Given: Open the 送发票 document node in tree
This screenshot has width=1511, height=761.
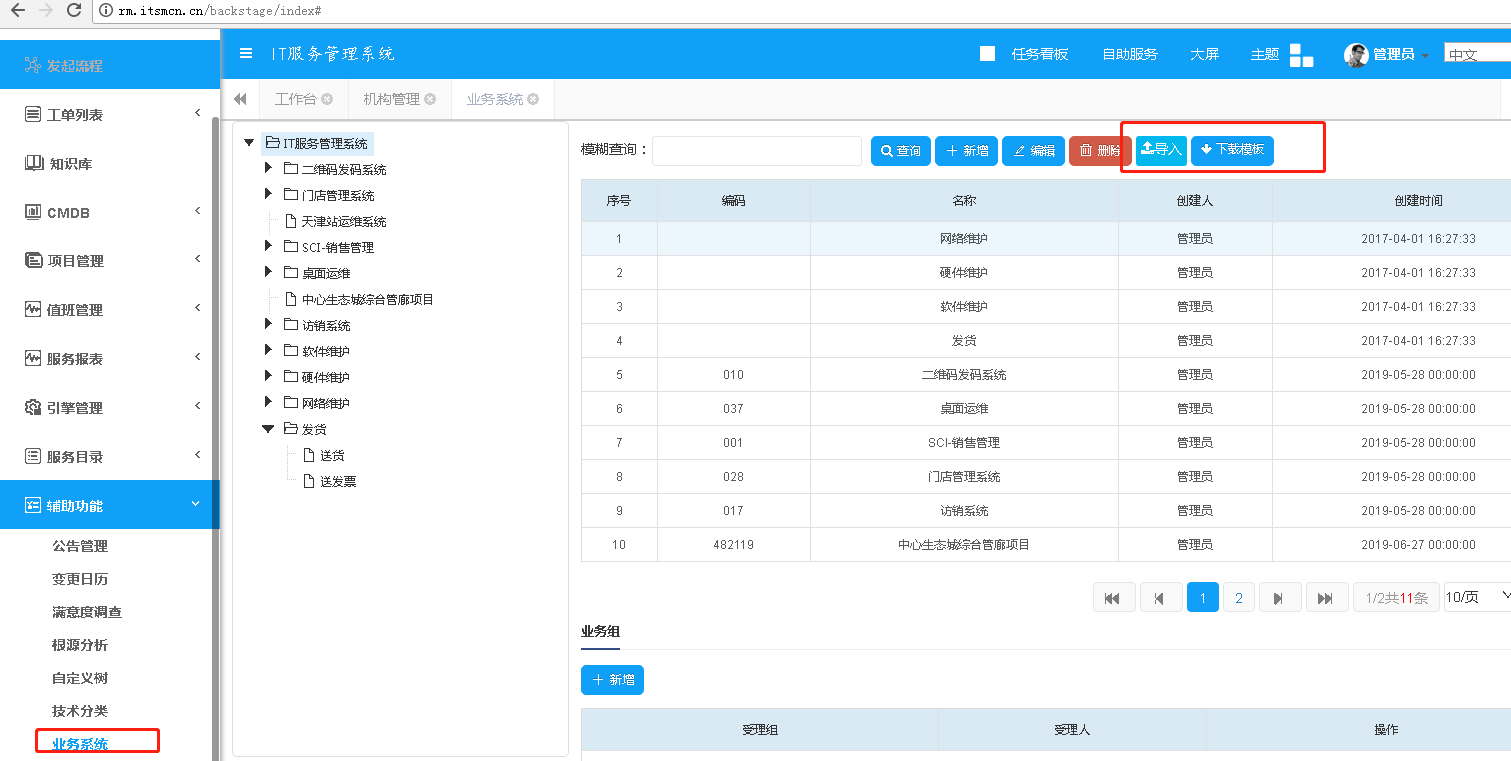Looking at the screenshot, I should tap(338, 481).
